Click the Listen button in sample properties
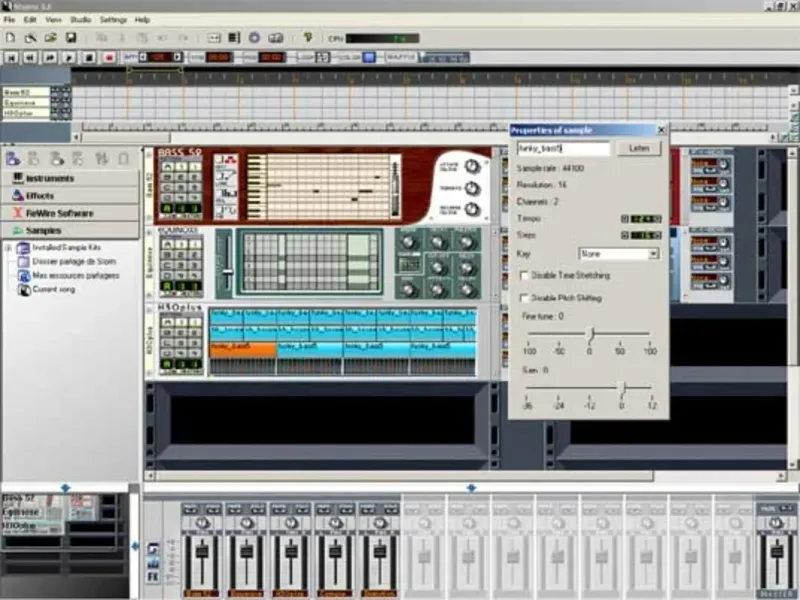 click(638, 148)
